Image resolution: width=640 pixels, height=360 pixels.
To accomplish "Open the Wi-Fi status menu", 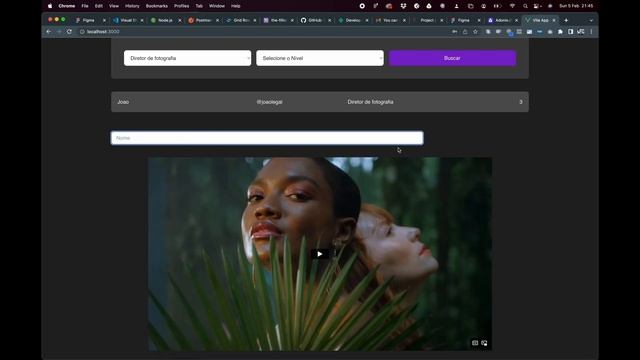I will point(512,6).
